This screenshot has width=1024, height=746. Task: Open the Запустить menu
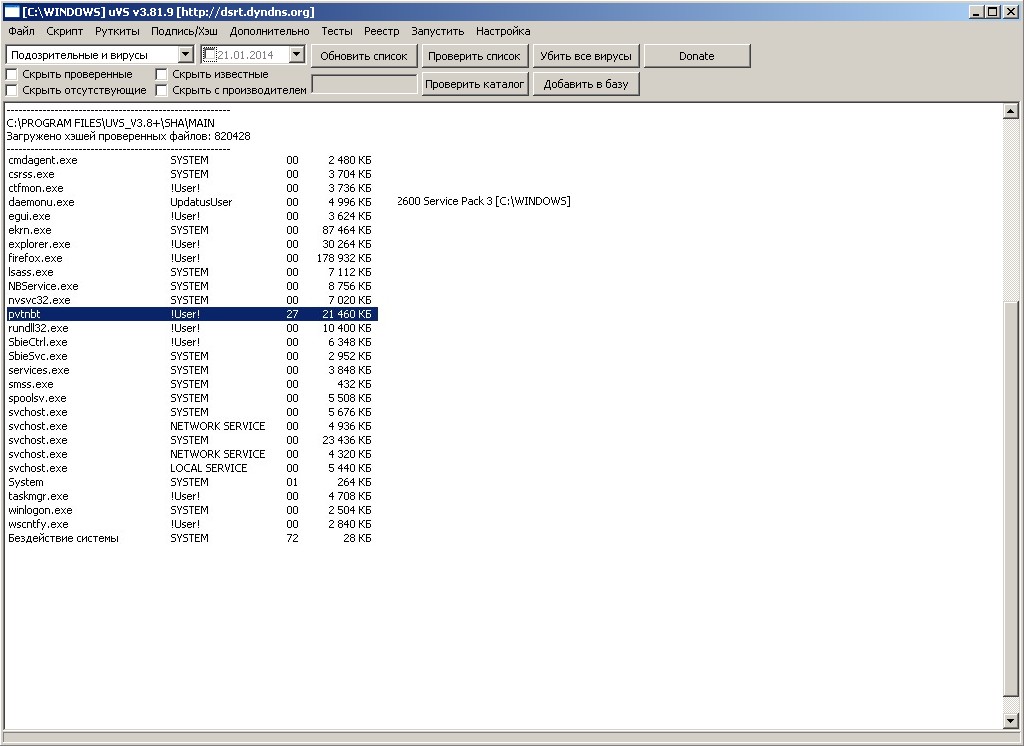pyautogui.click(x=438, y=31)
